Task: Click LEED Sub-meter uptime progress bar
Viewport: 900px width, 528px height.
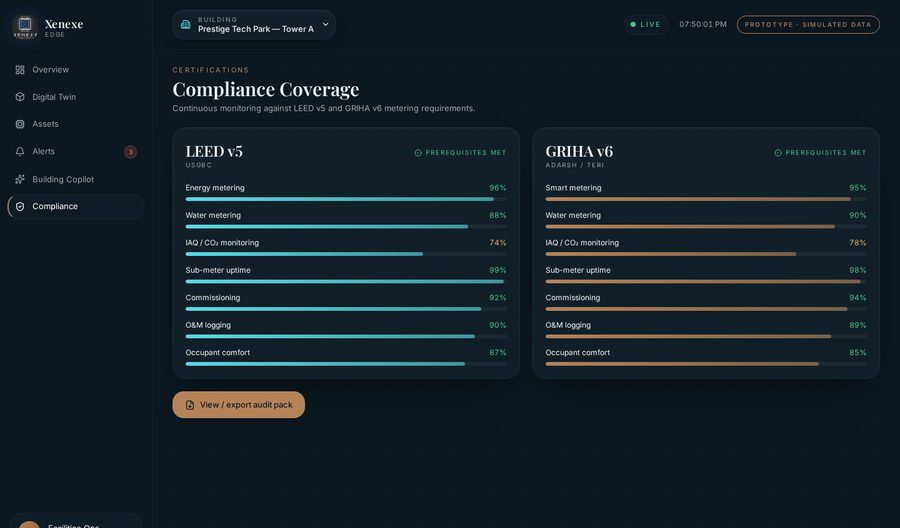Action: tap(346, 281)
